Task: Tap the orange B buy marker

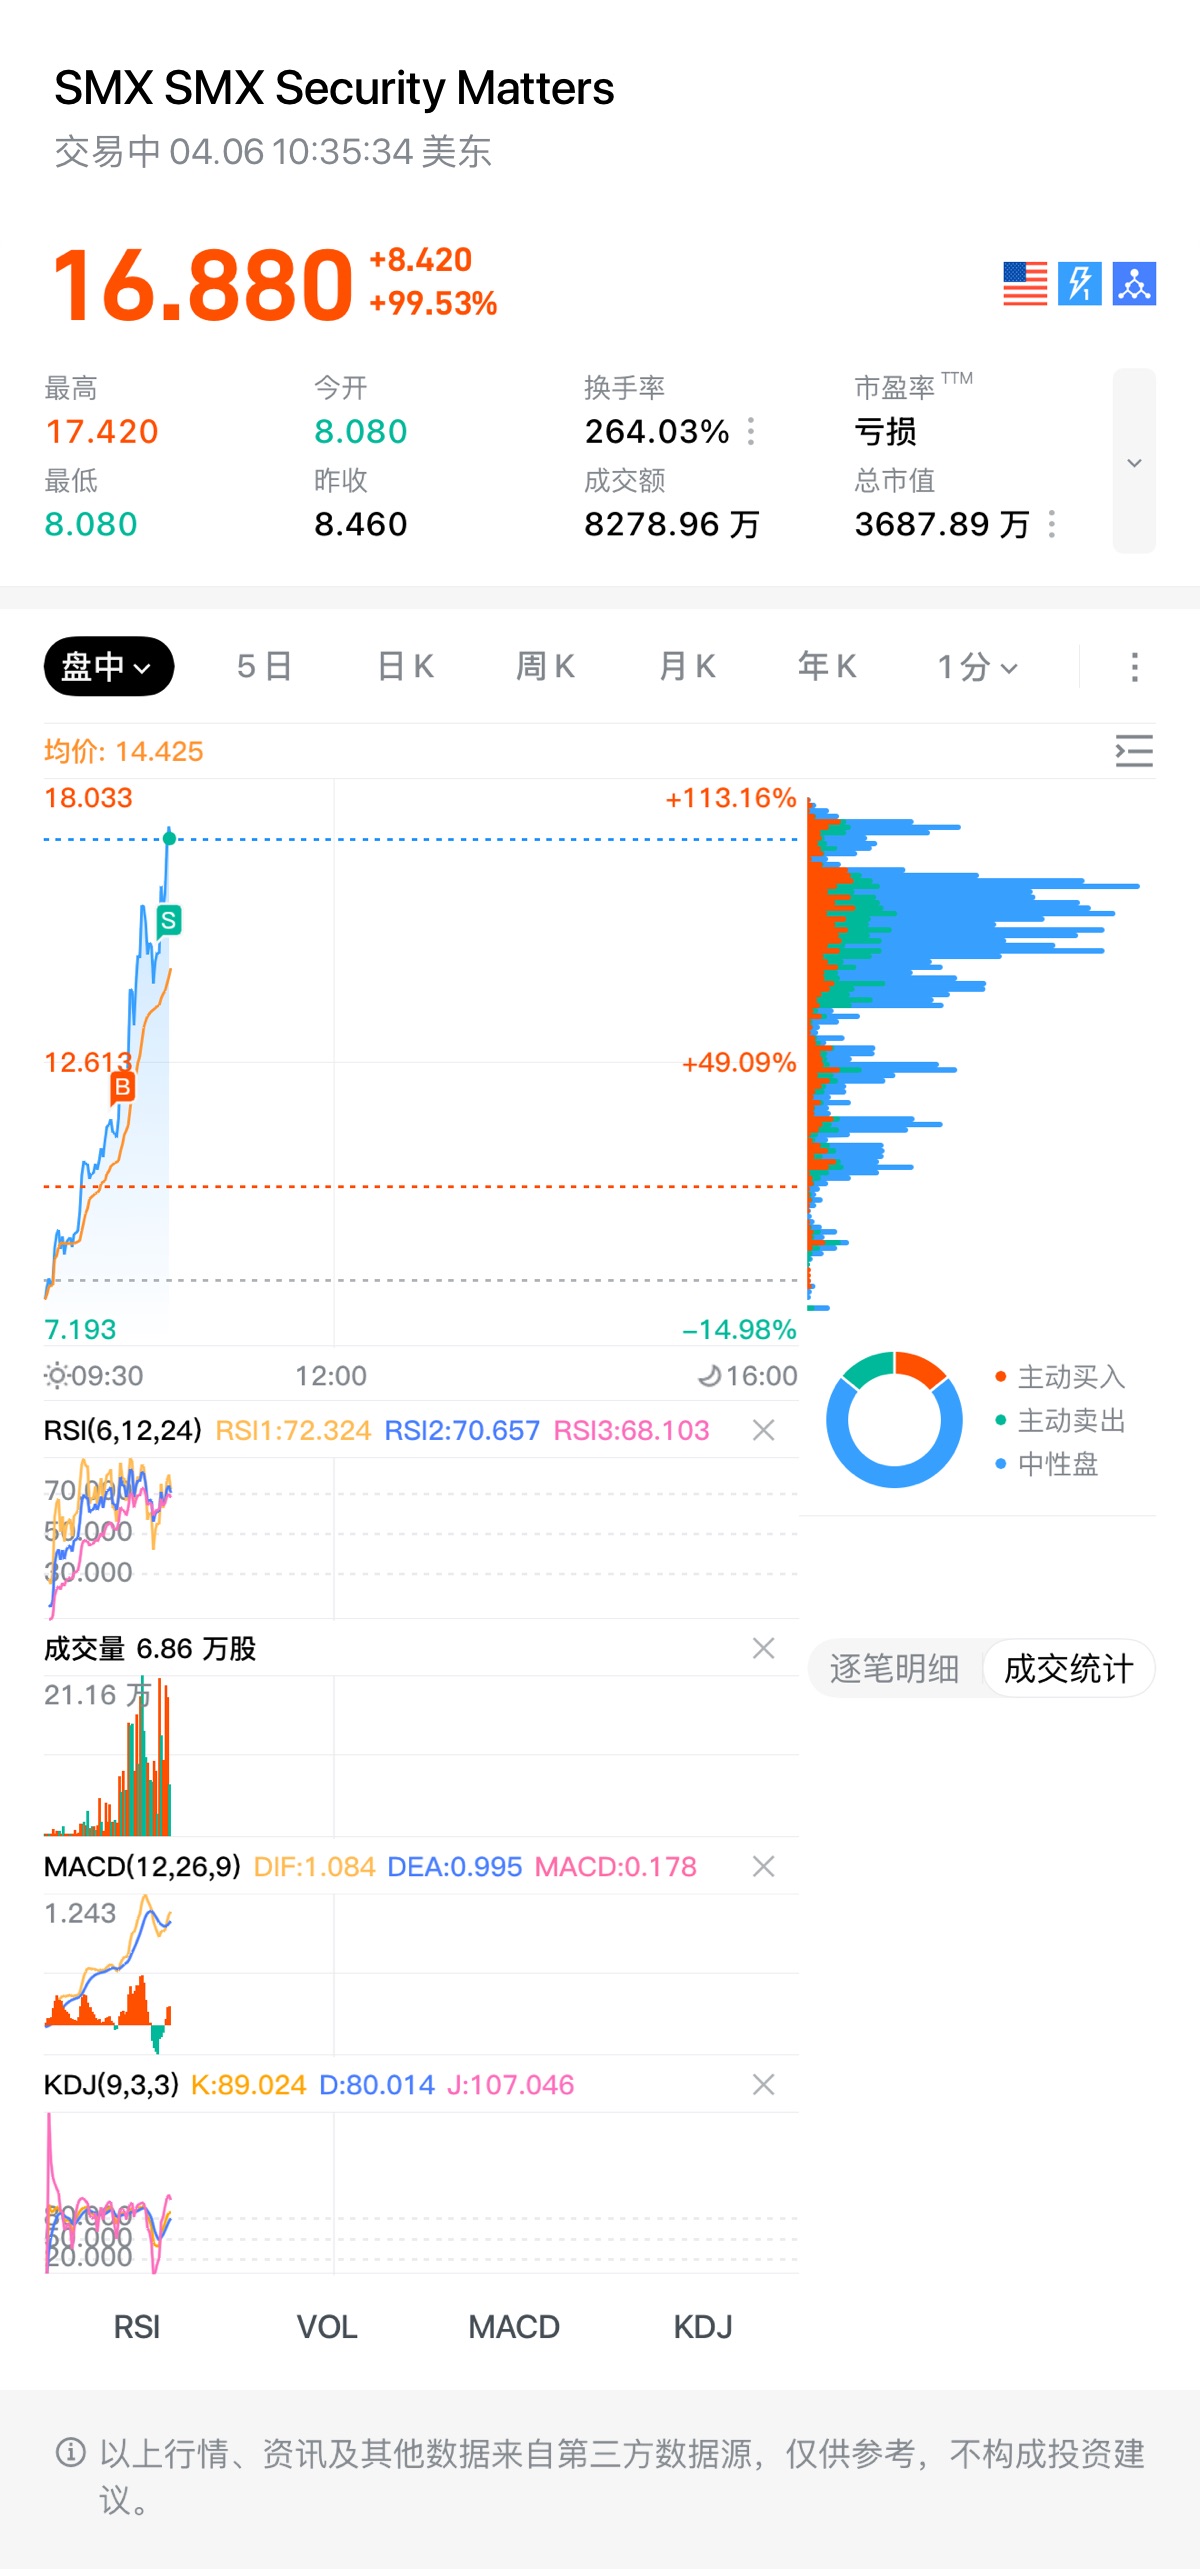Action: coord(123,1086)
